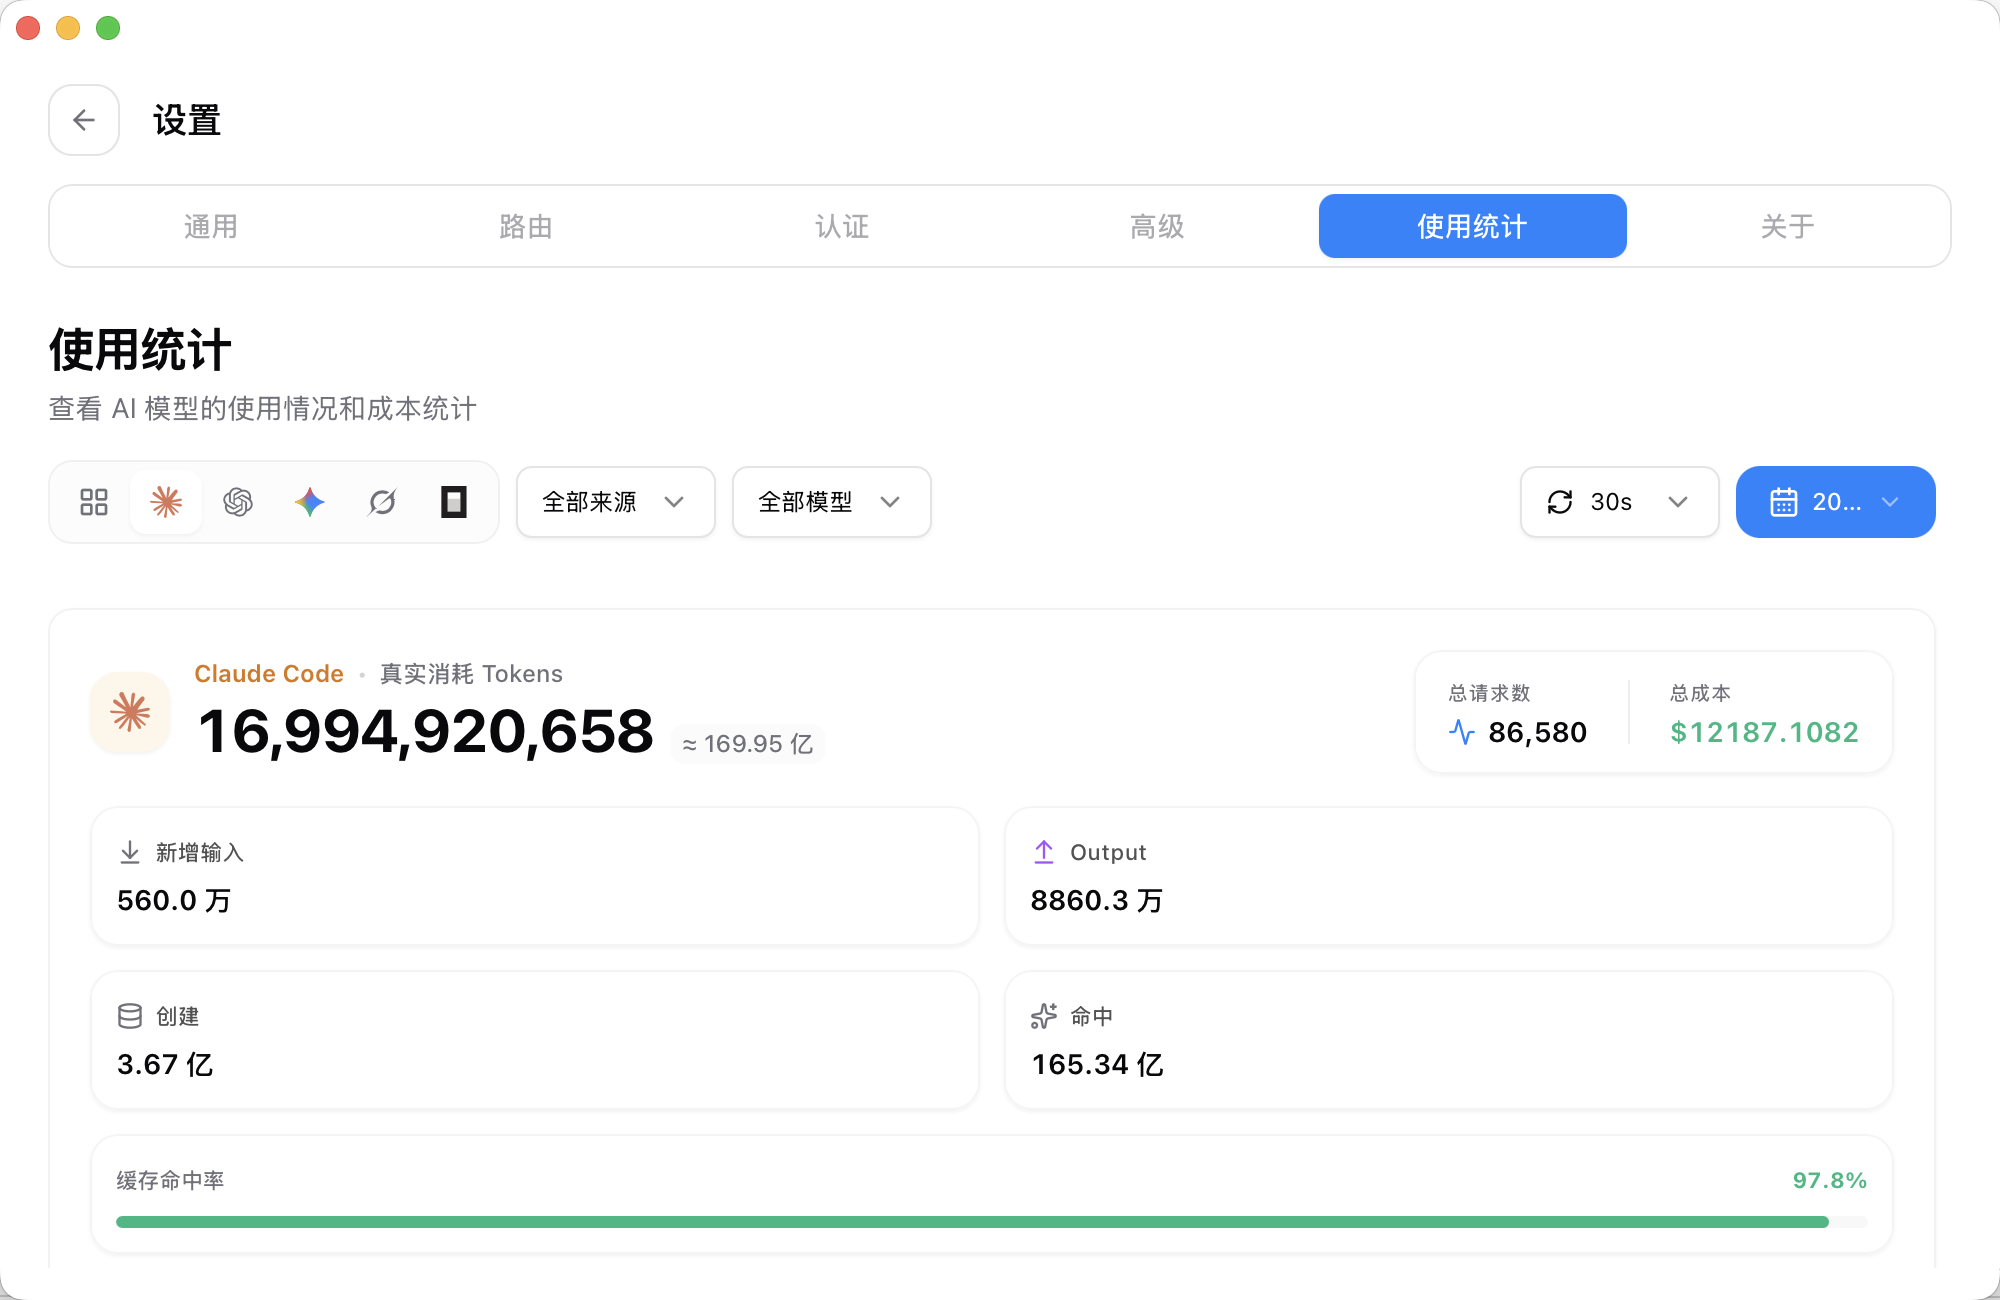Open the 全部模型 model dropdown
Image resolution: width=2000 pixels, height=1300 pixels.
coord(832,502)
